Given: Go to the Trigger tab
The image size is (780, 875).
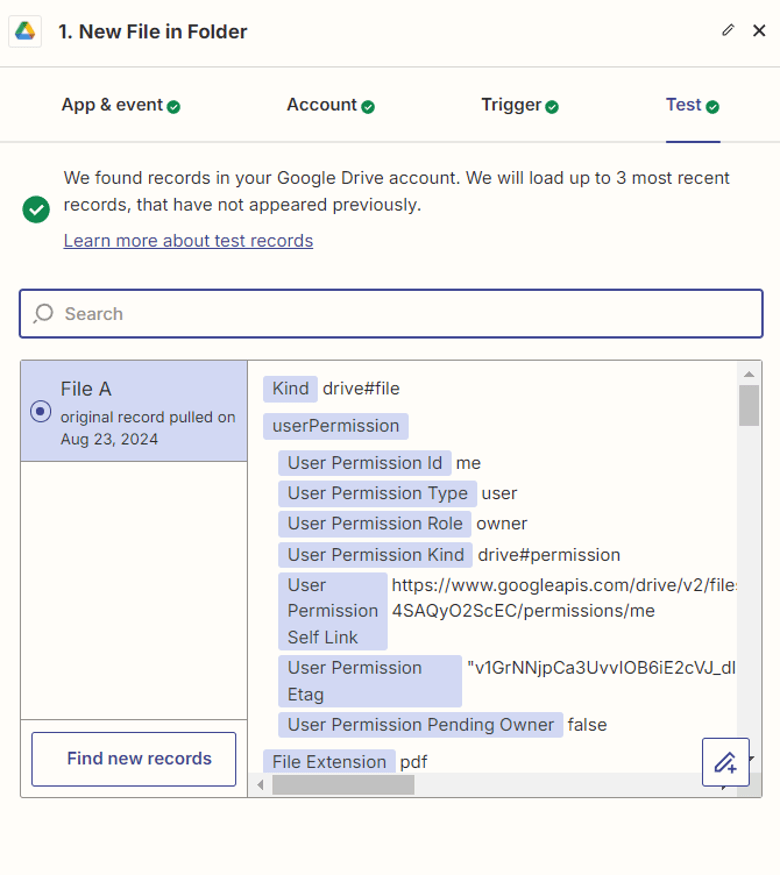Looking at the screenshot, I should coord(519,105).
